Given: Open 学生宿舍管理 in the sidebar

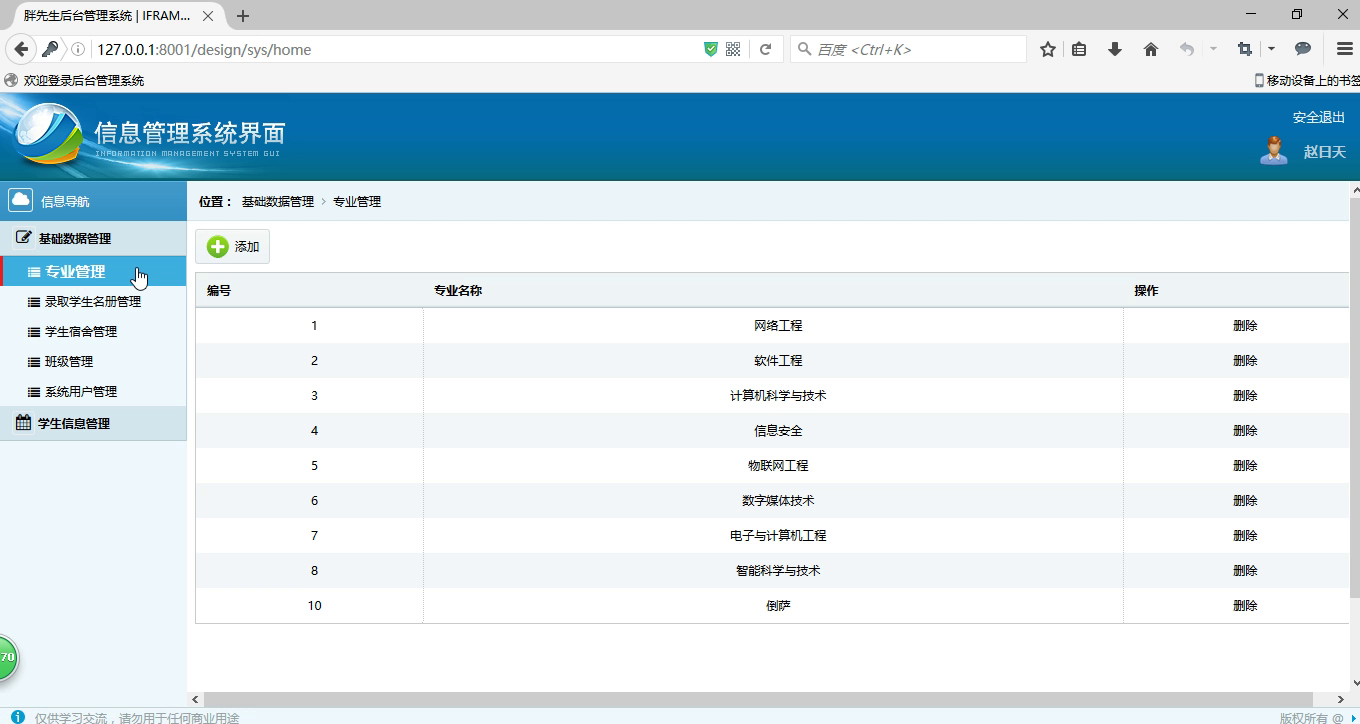Looking at the screenshot, I should click(93, 331).
